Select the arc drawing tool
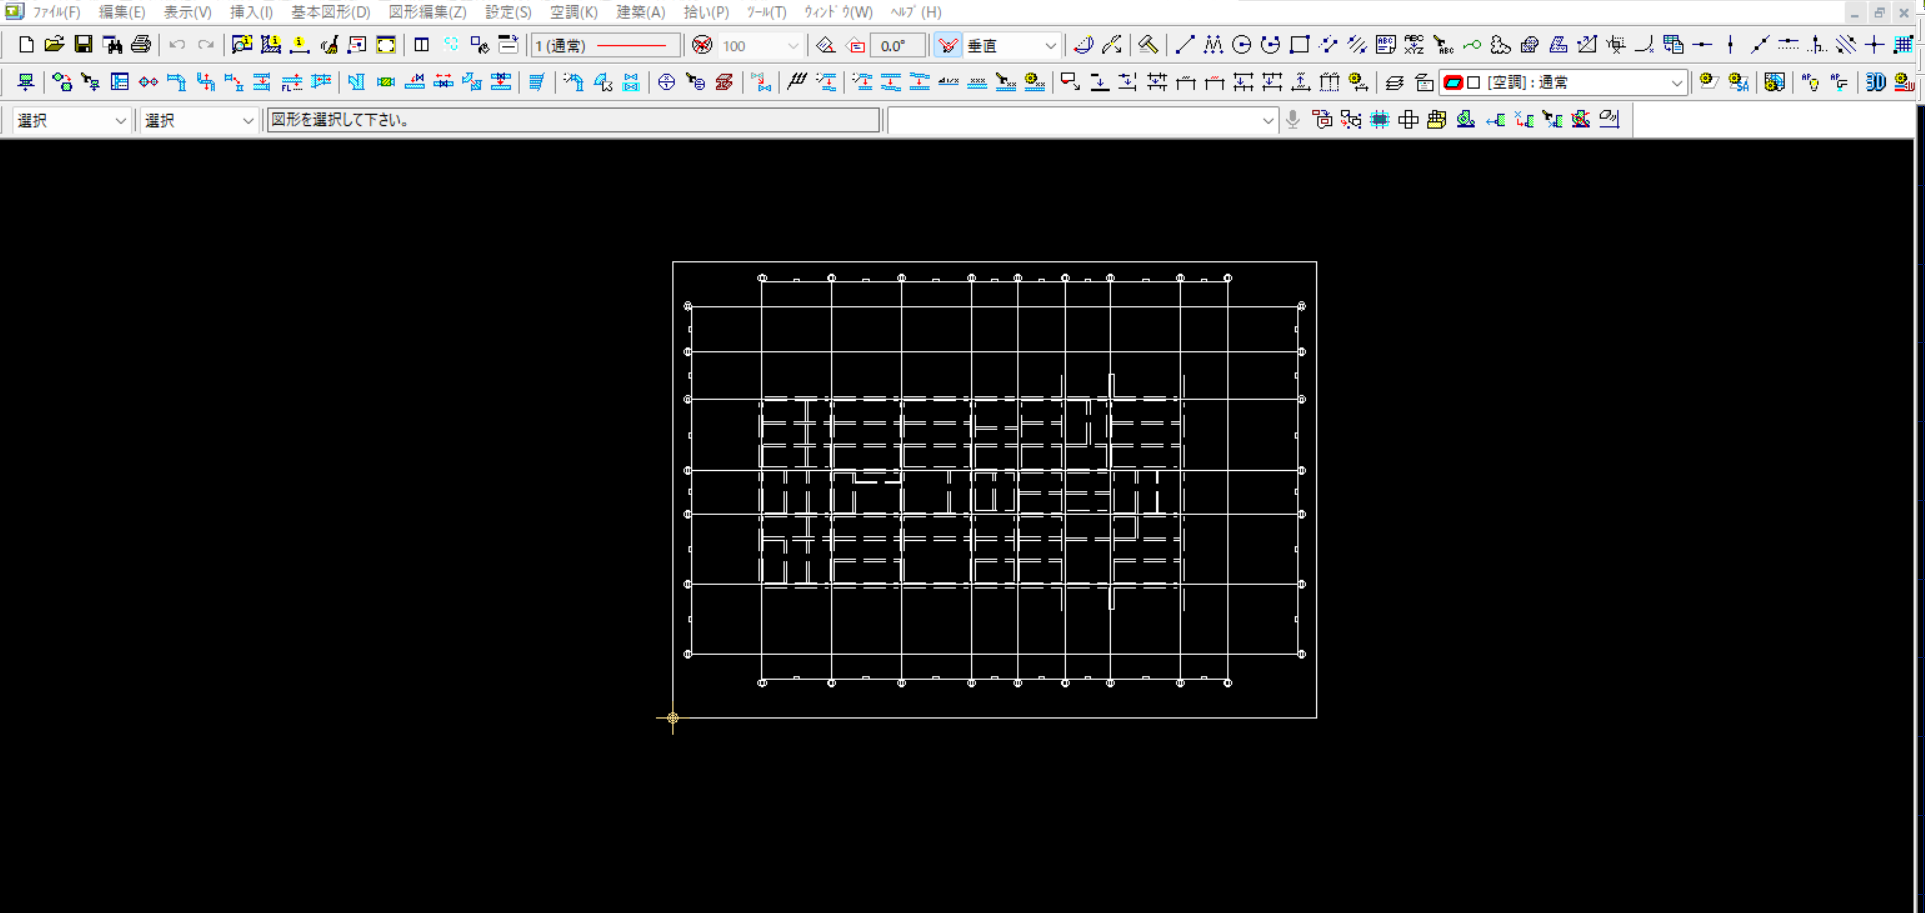 [x=1270, y=45]
